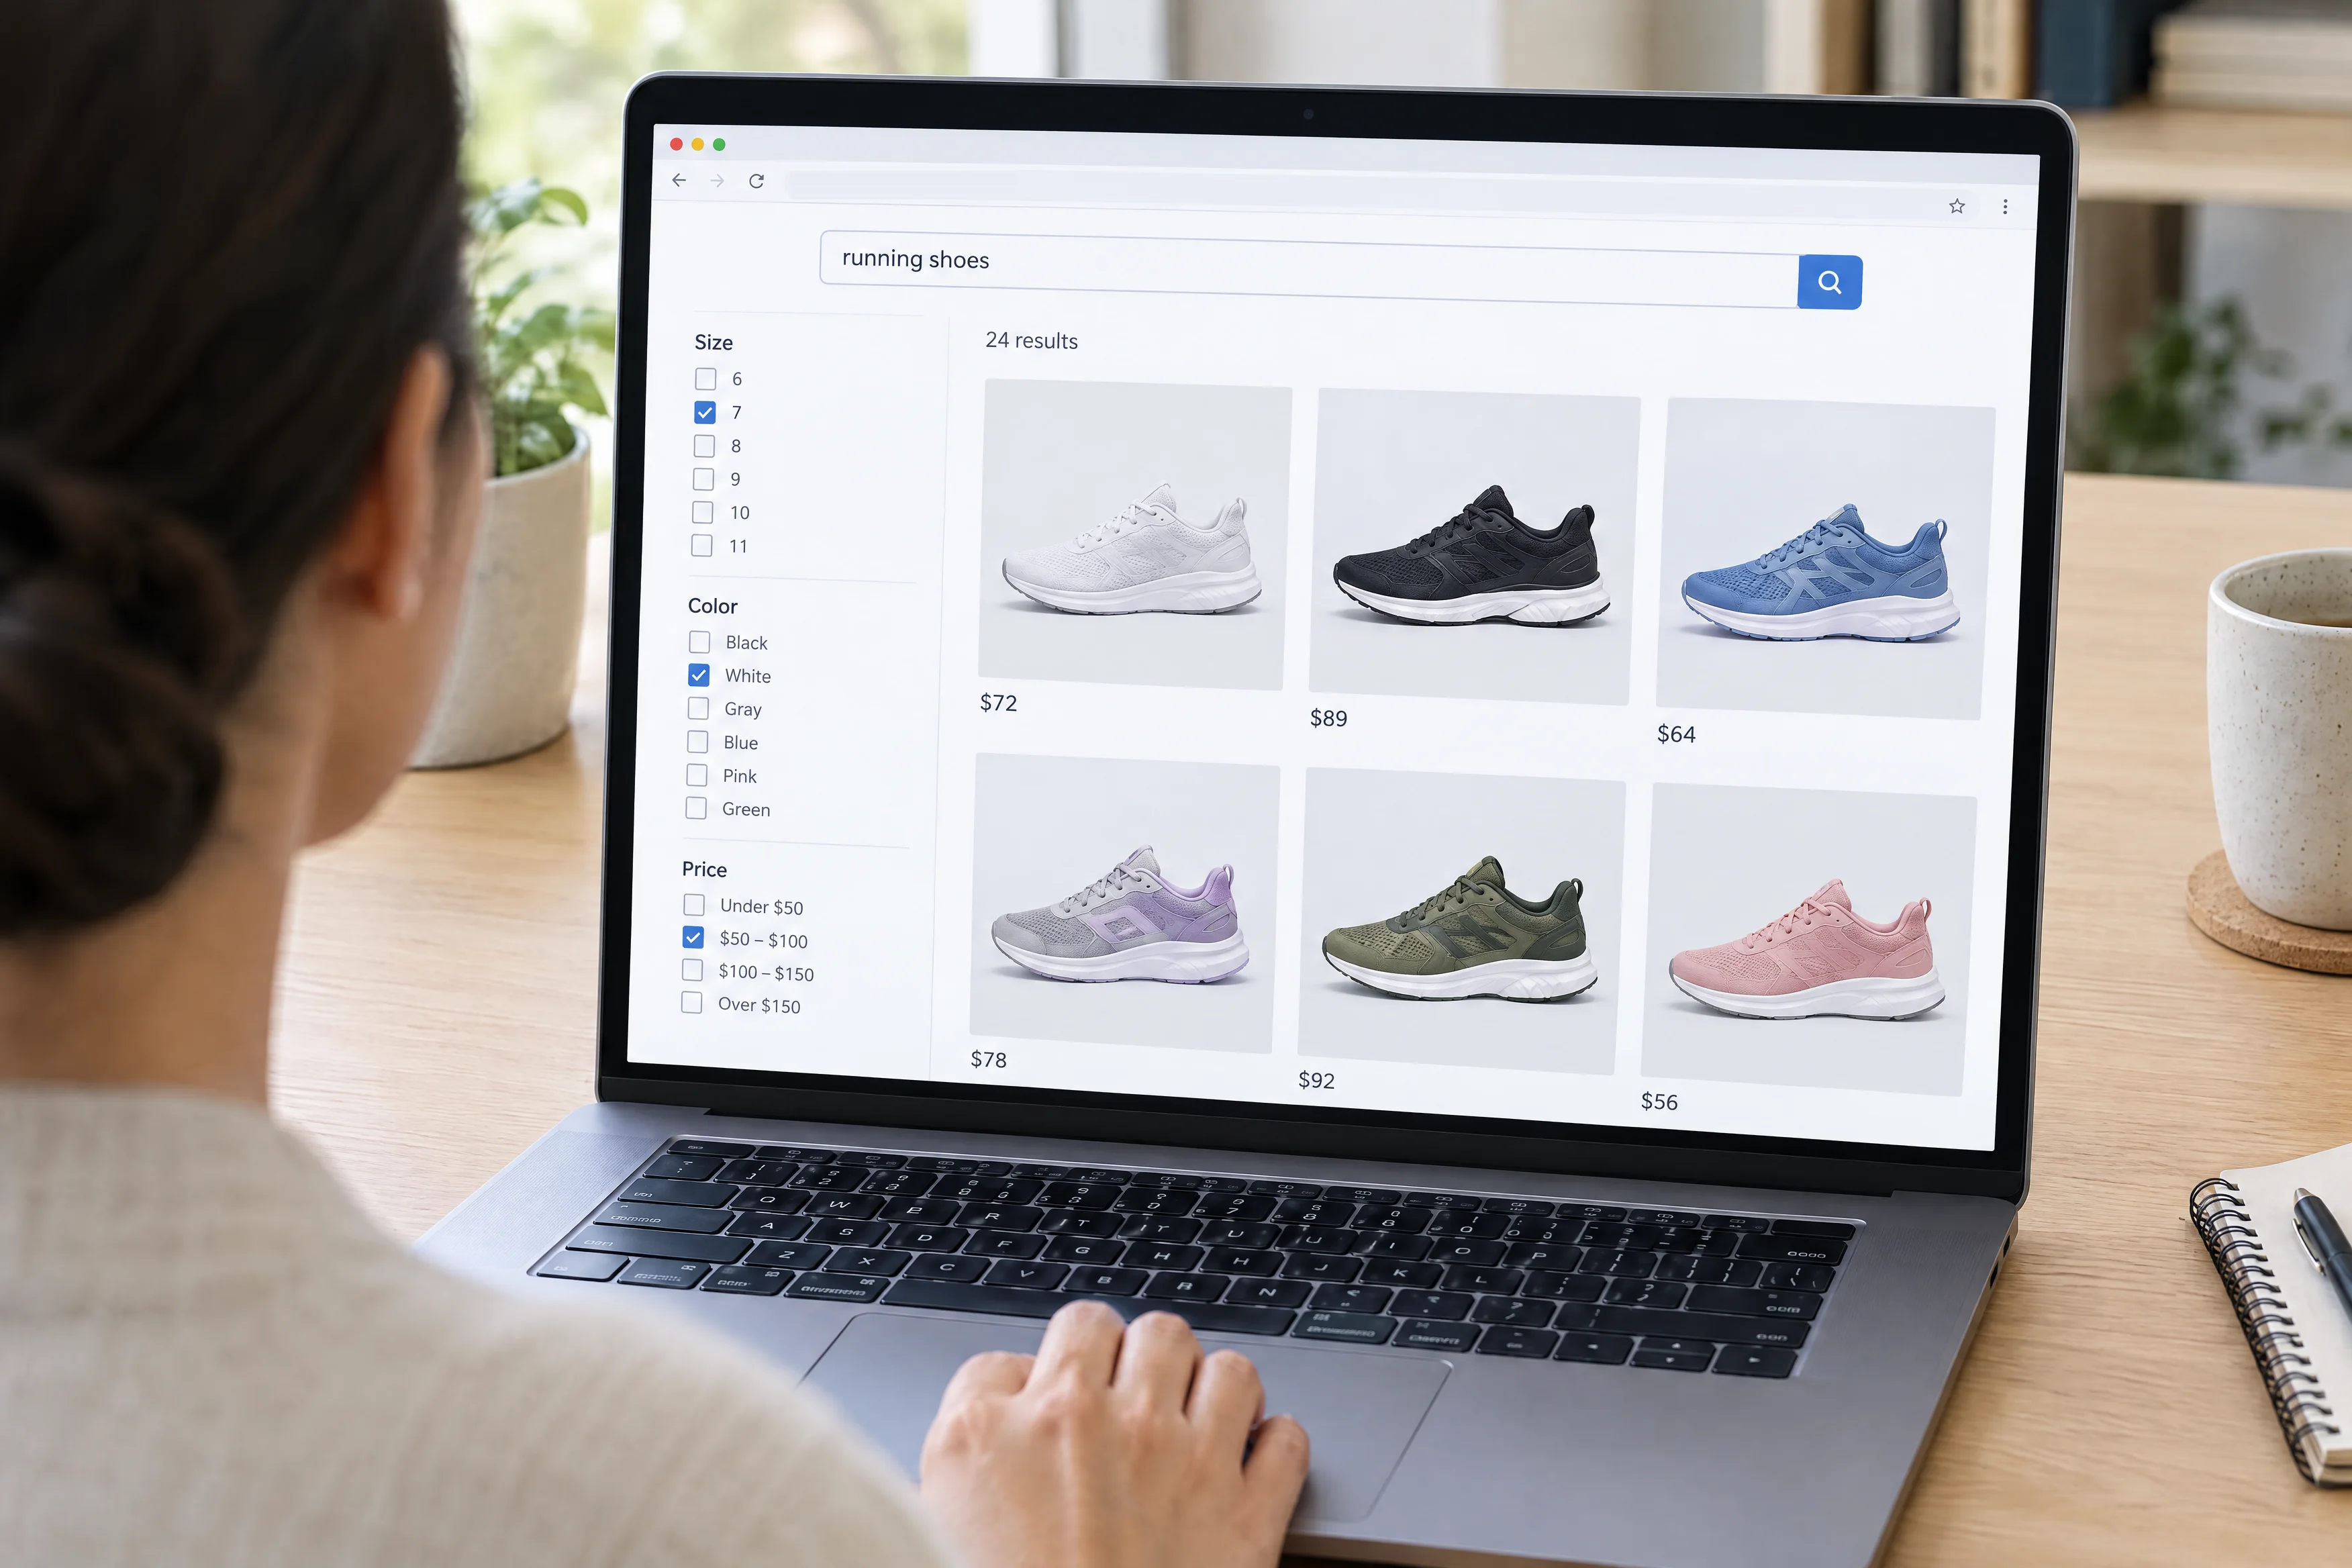Check the Over $150 price filter
Viewport: 2352px width, 1568px height.
pyautogui.click(x=691, y=1002)
